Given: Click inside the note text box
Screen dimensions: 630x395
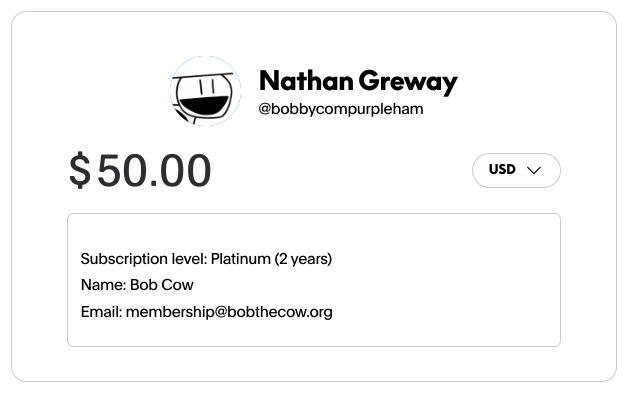Looking at the screenshot, I should coord(314,280).
